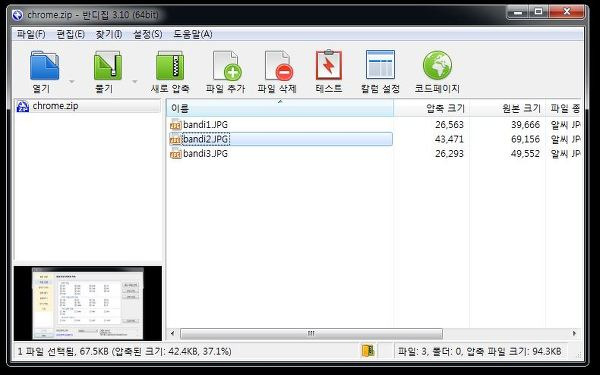Maximize the Bandizip window
The height and width of the screenshot is (375, 600).
[539, 13]
